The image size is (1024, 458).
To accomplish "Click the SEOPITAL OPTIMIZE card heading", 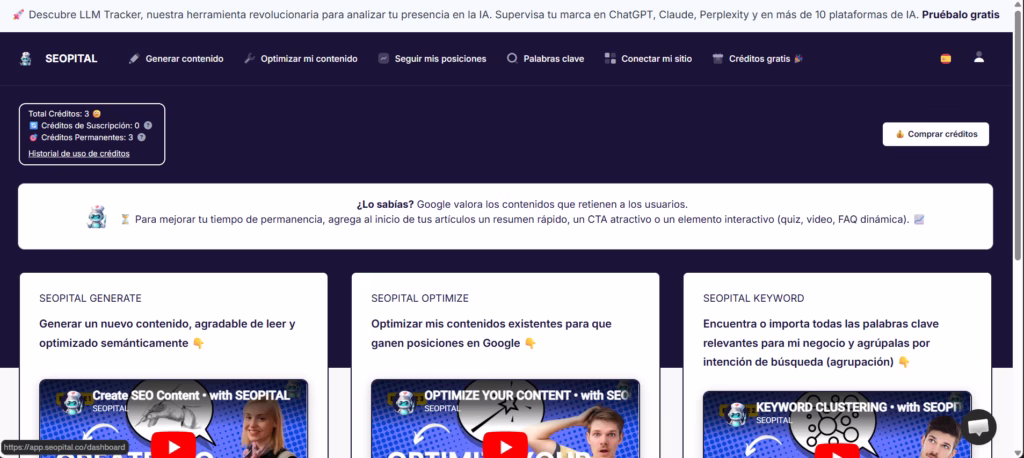I will 420,299.
